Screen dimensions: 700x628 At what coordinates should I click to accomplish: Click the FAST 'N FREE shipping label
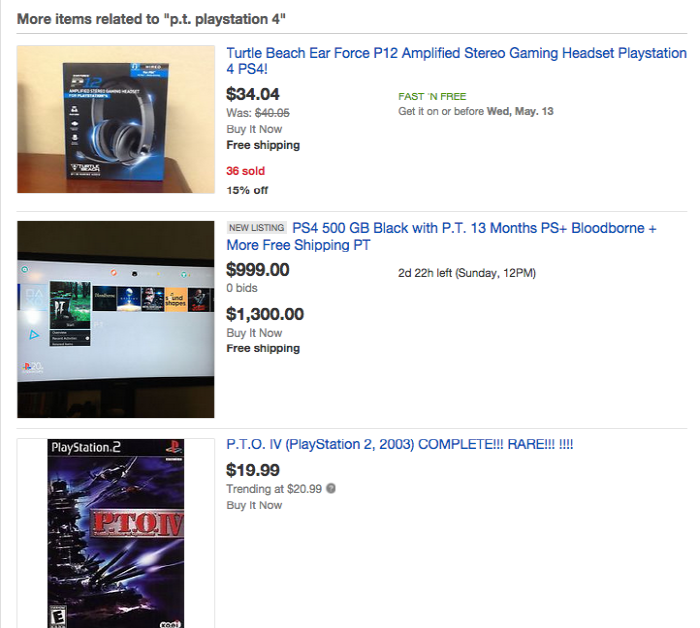pos(432,96)
